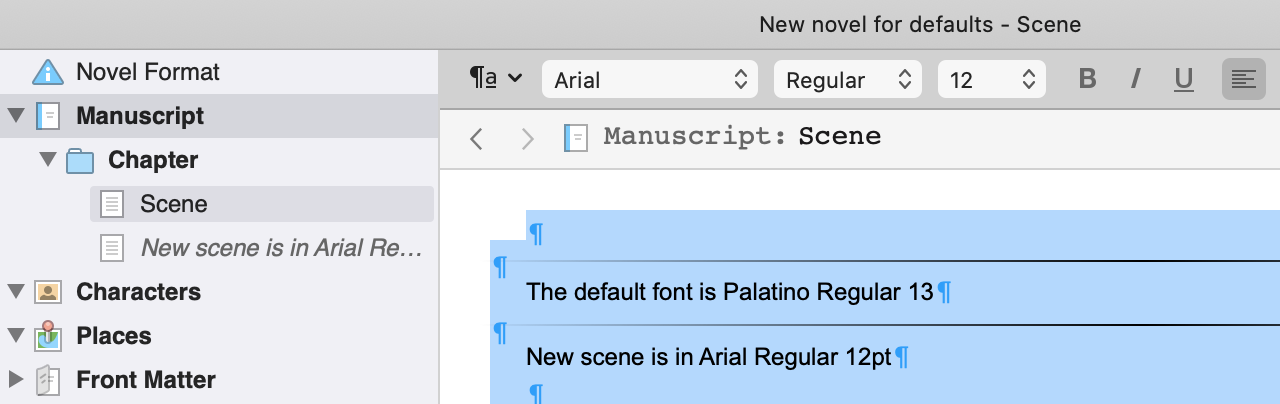Click the Places map pin icon

(48, 336)
